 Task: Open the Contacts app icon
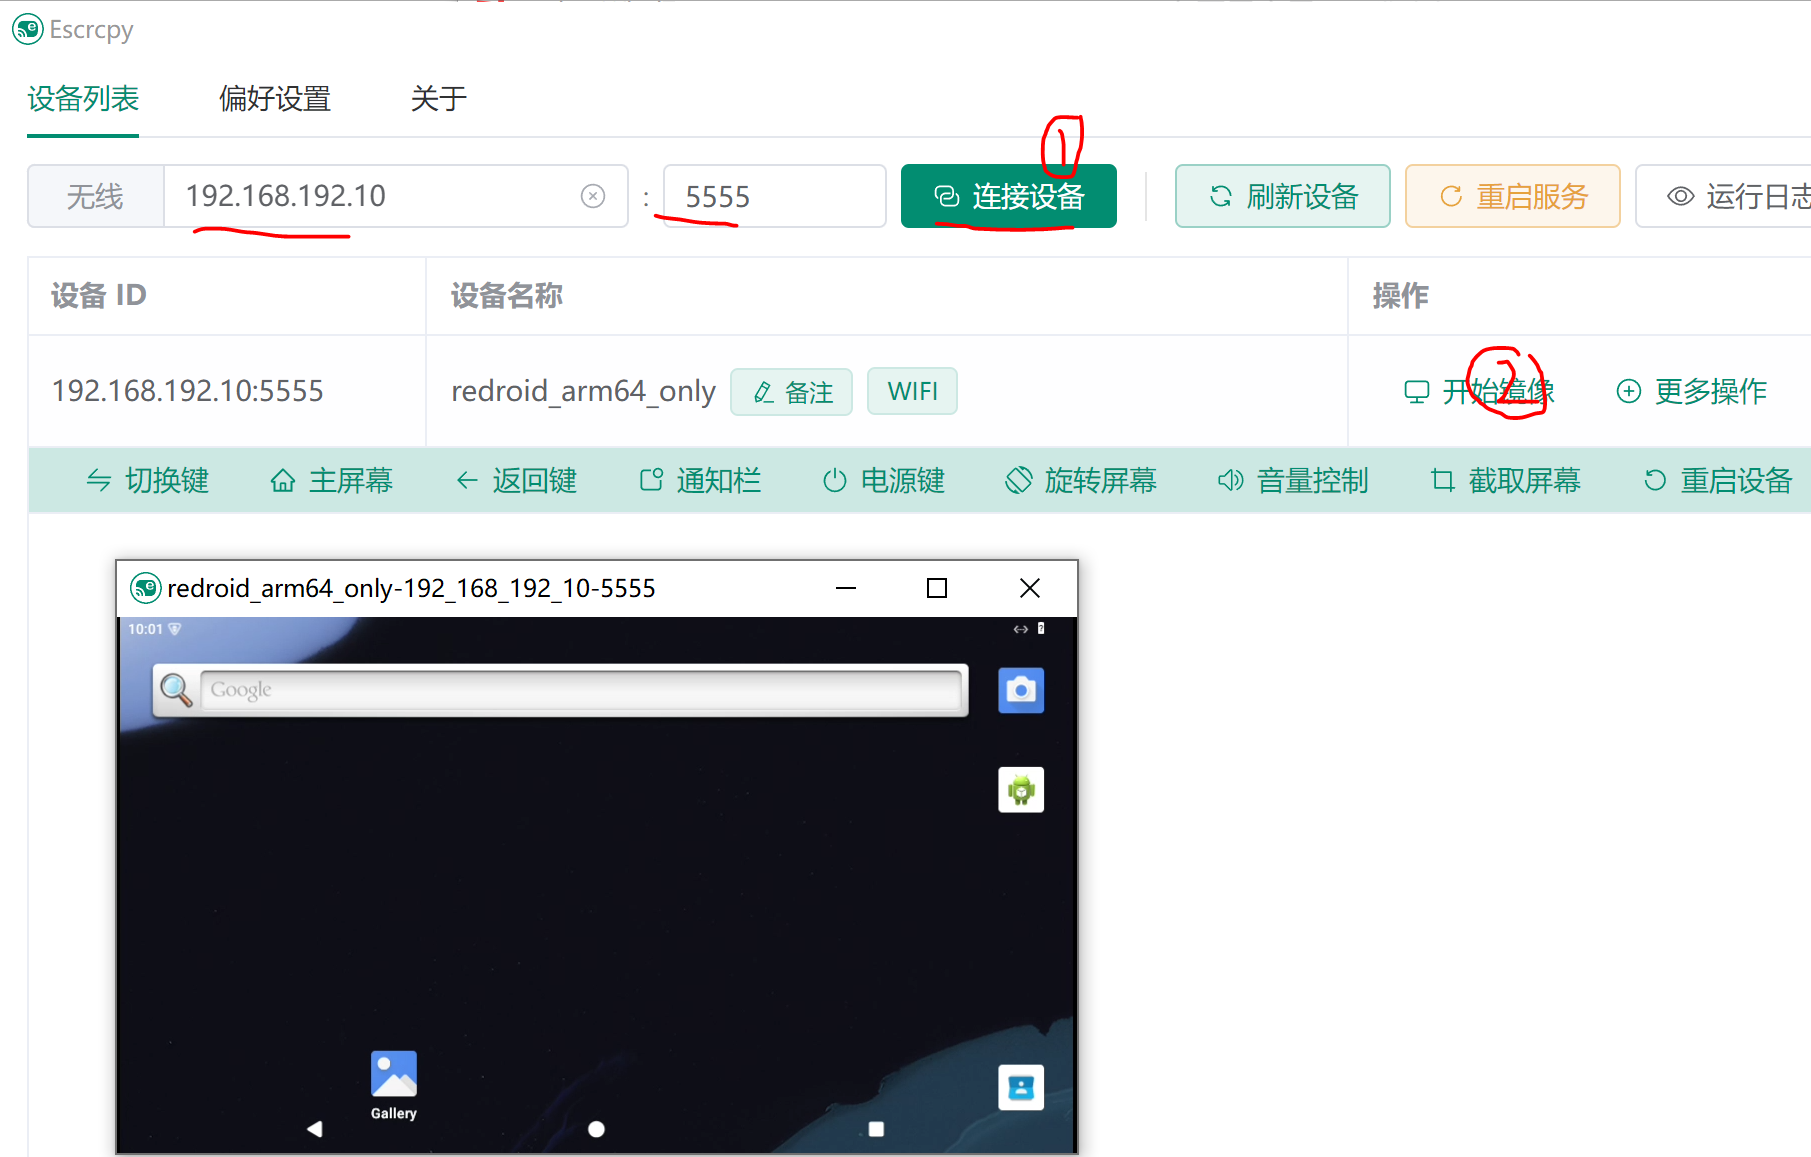(x=1021, y=1088)
